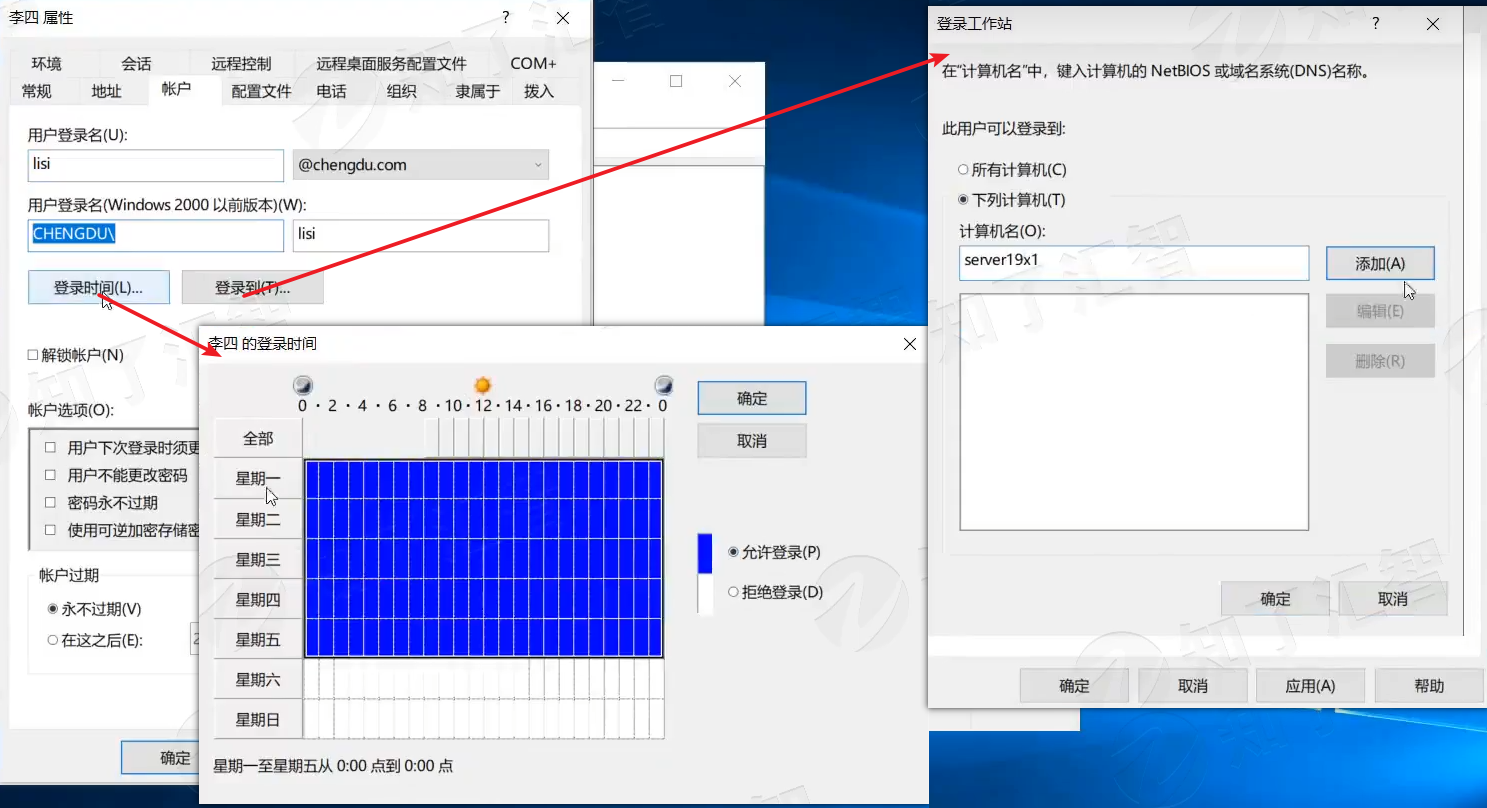Click the computer list box in 登录工作站

tap(1134, 411)
